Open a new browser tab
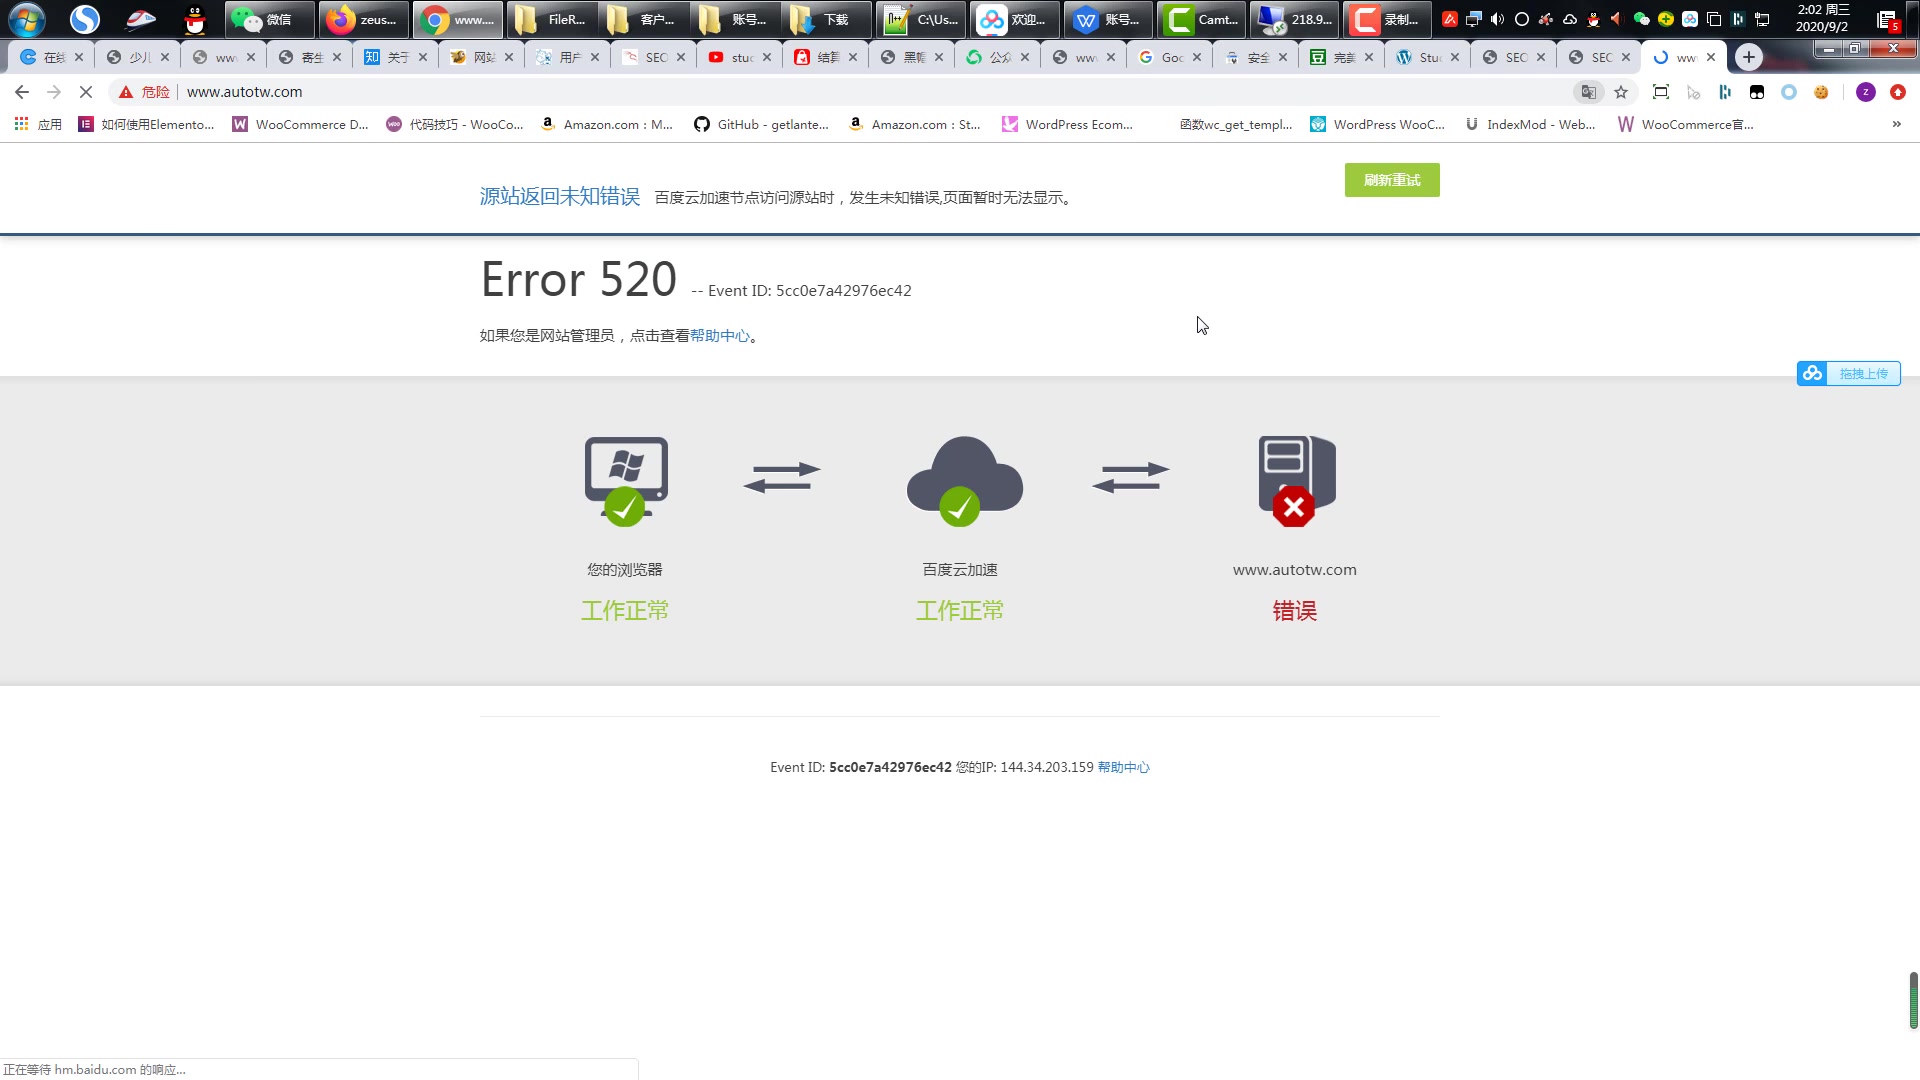 click(1748, 57)
